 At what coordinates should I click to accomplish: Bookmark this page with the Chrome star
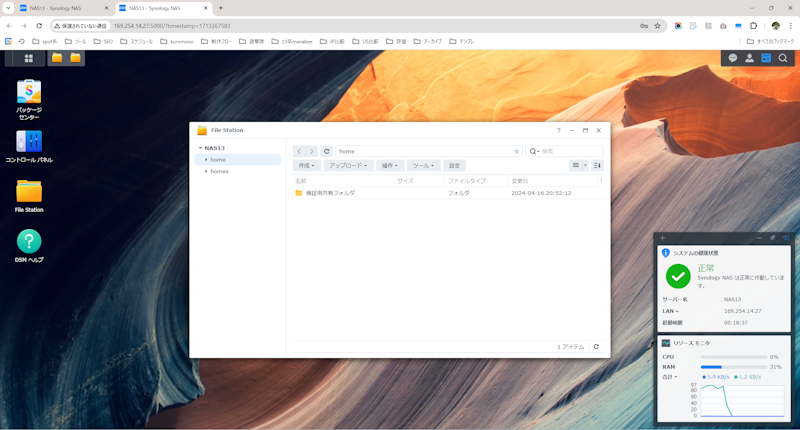658,26
